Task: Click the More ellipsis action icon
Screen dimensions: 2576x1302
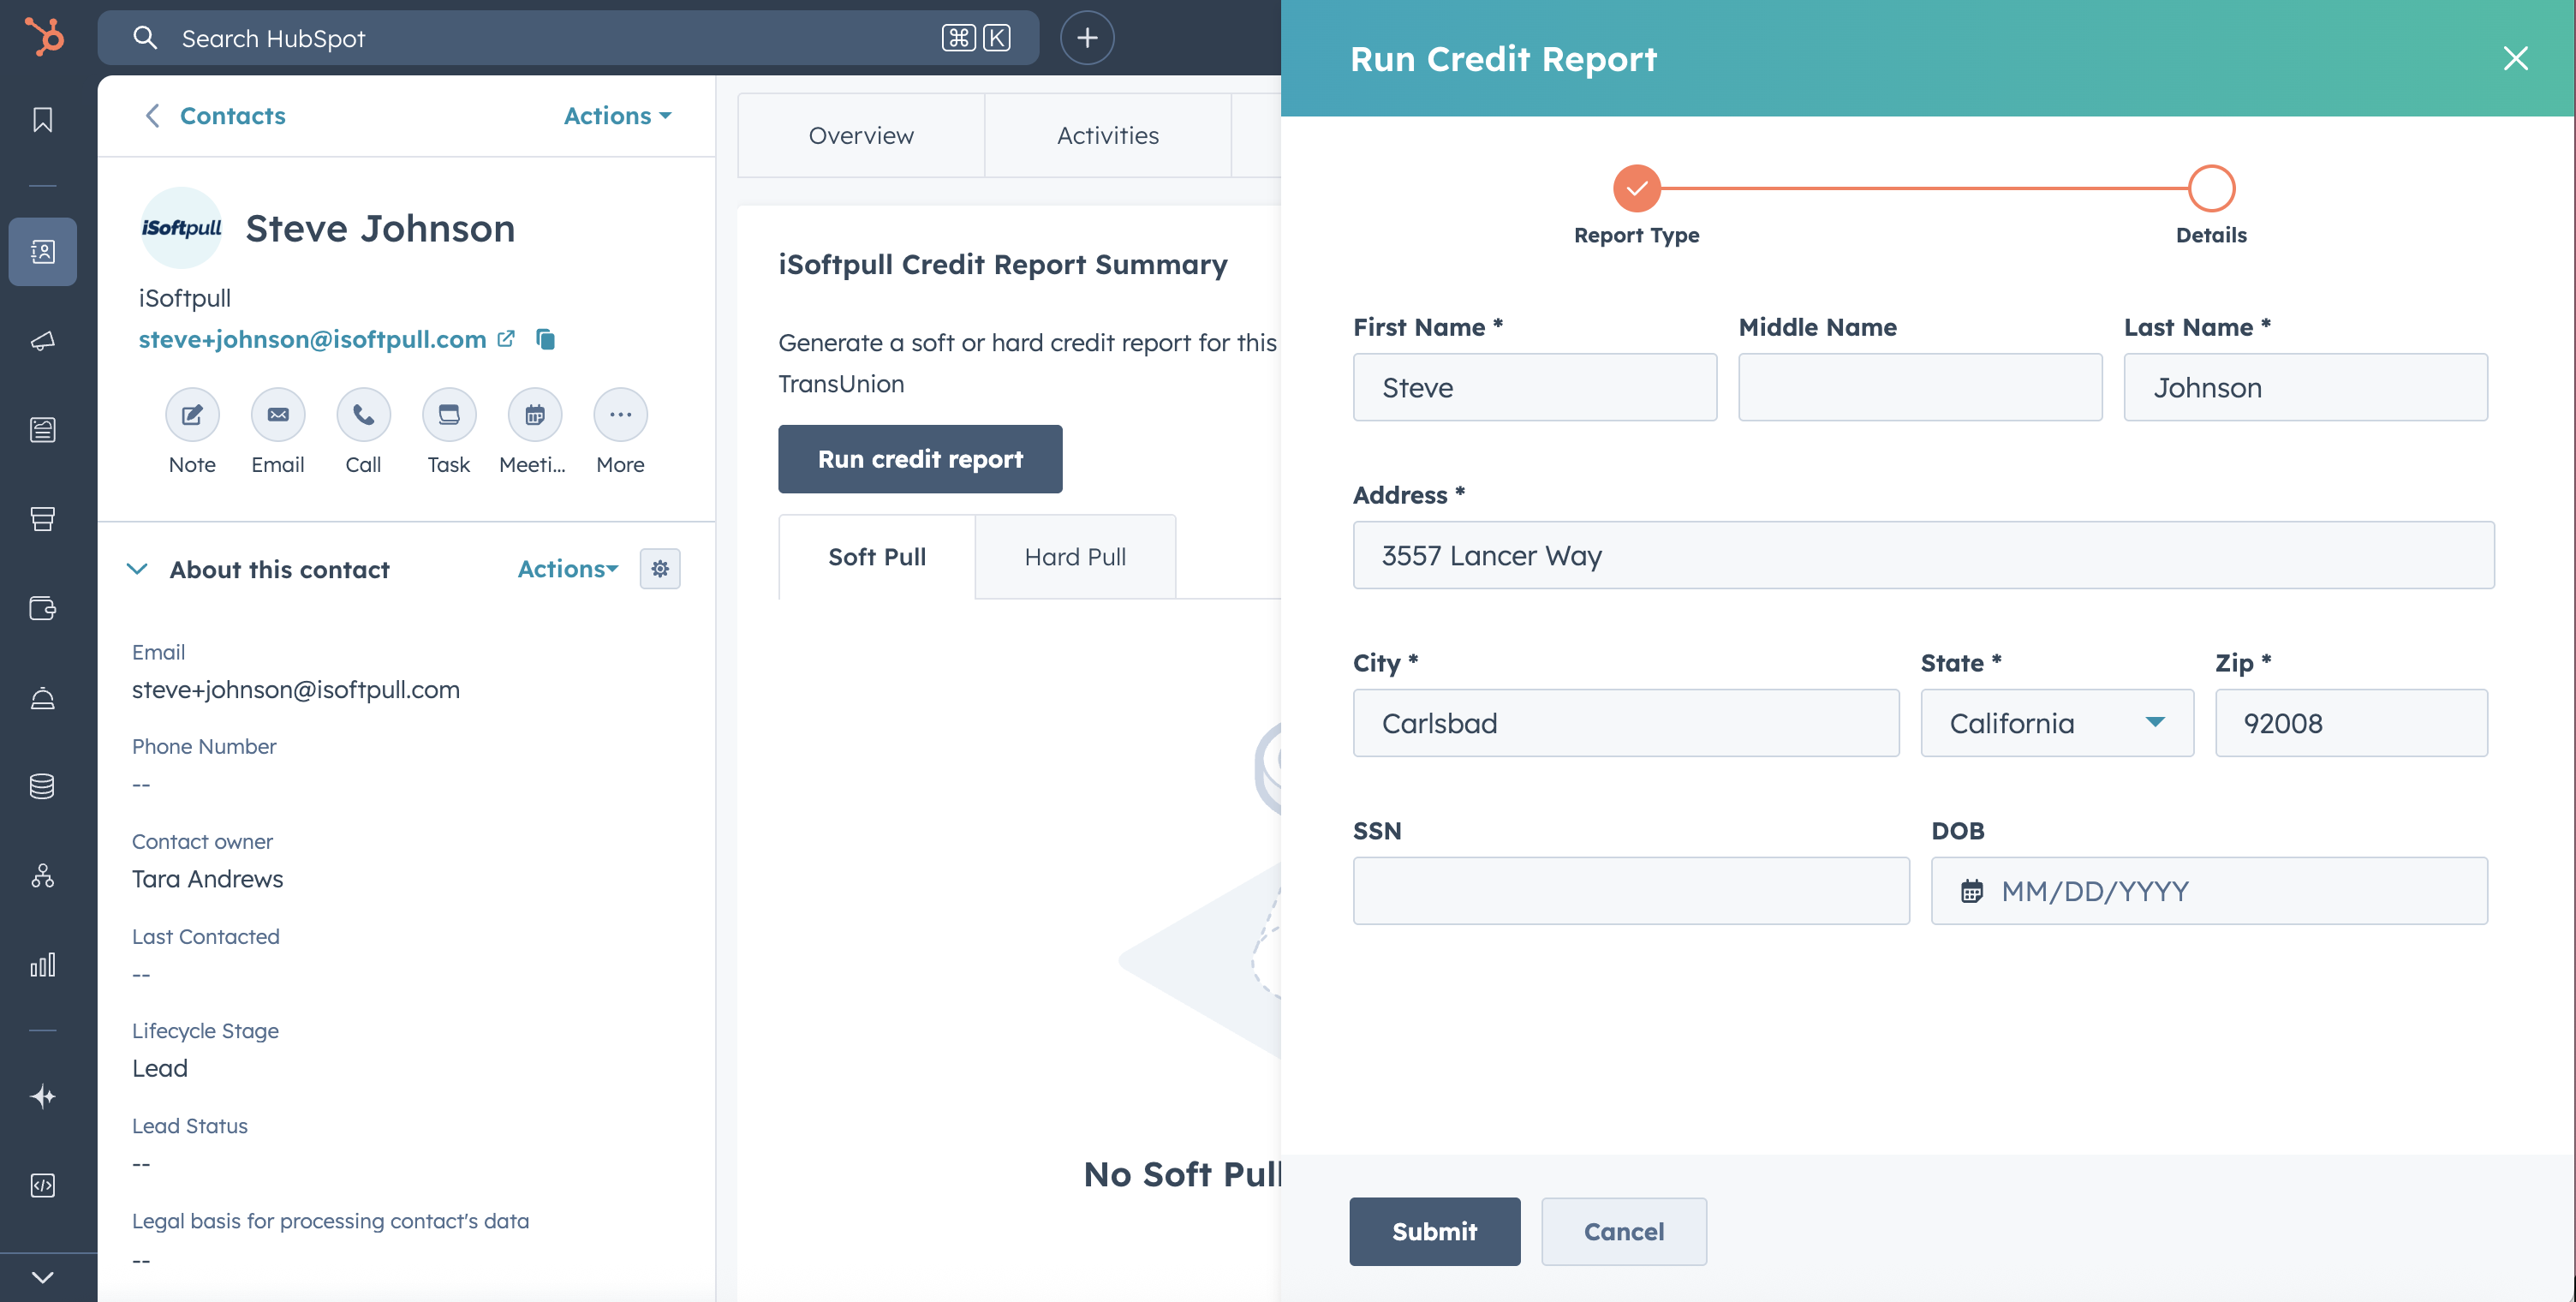Action: tap(620, 414)
